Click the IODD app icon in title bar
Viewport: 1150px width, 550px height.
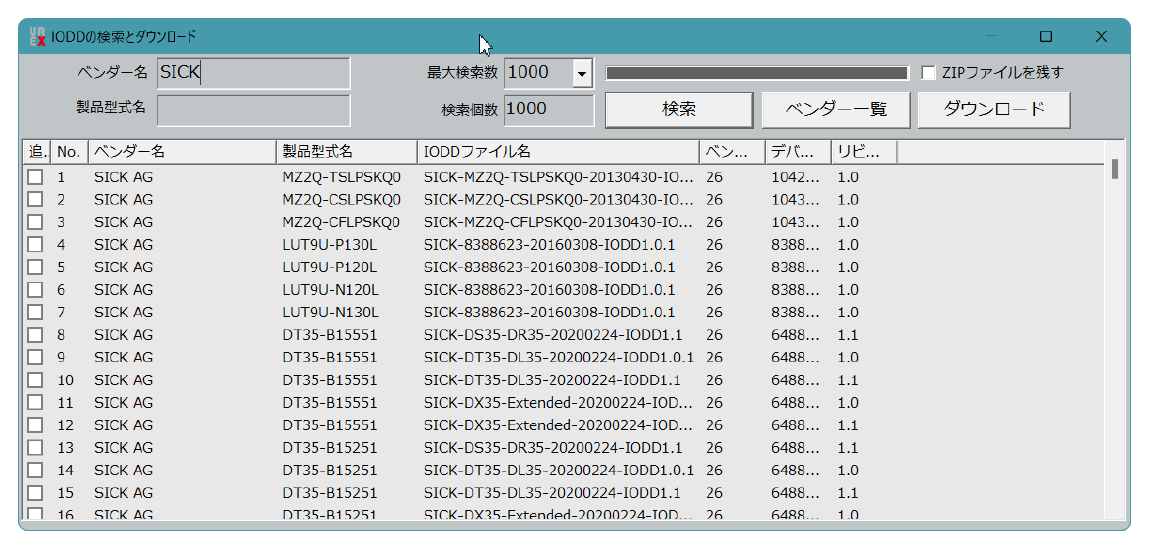coord(37,36)
